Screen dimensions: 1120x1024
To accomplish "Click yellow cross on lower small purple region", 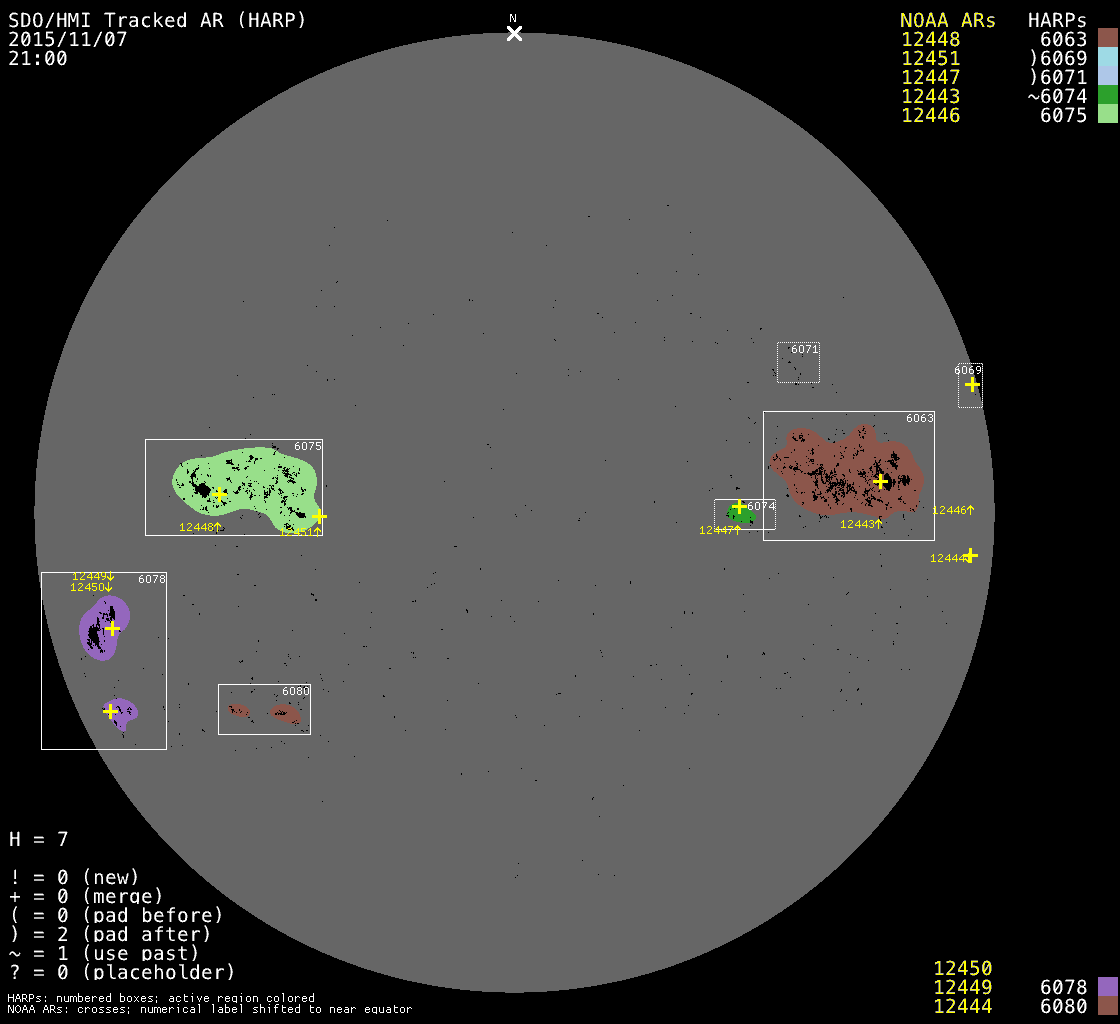I will click(110, 711).
